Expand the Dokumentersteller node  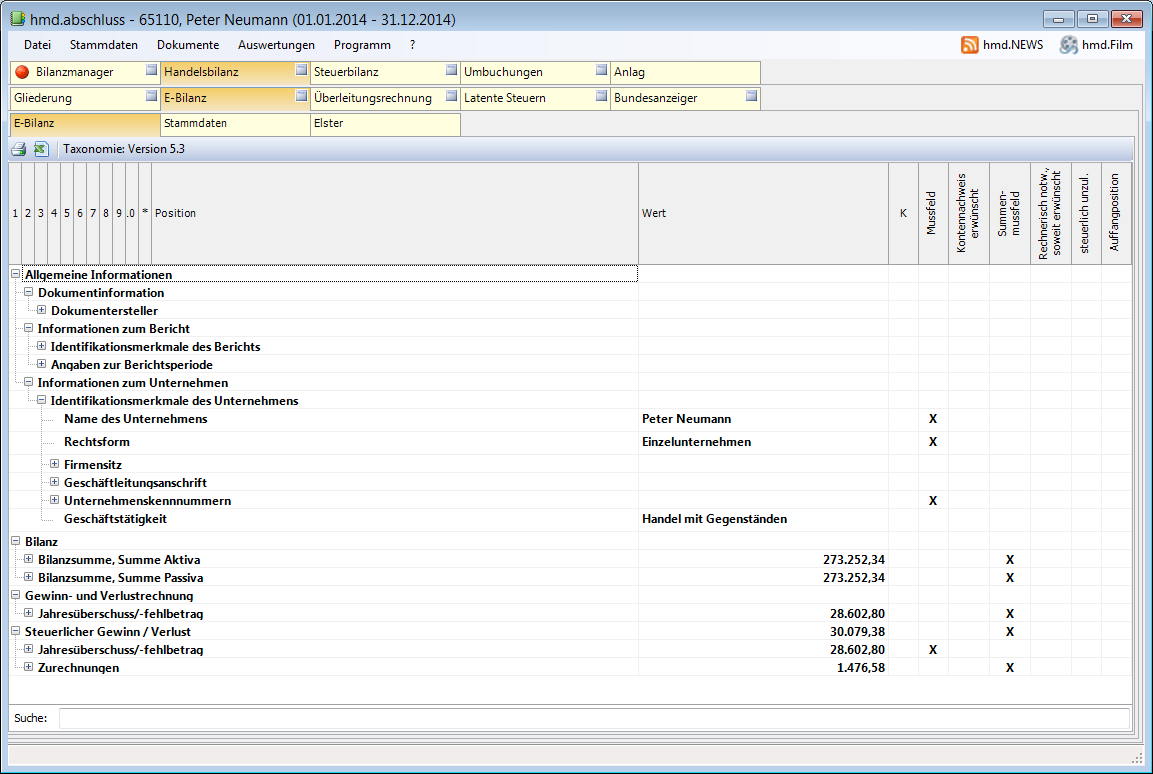42,311
